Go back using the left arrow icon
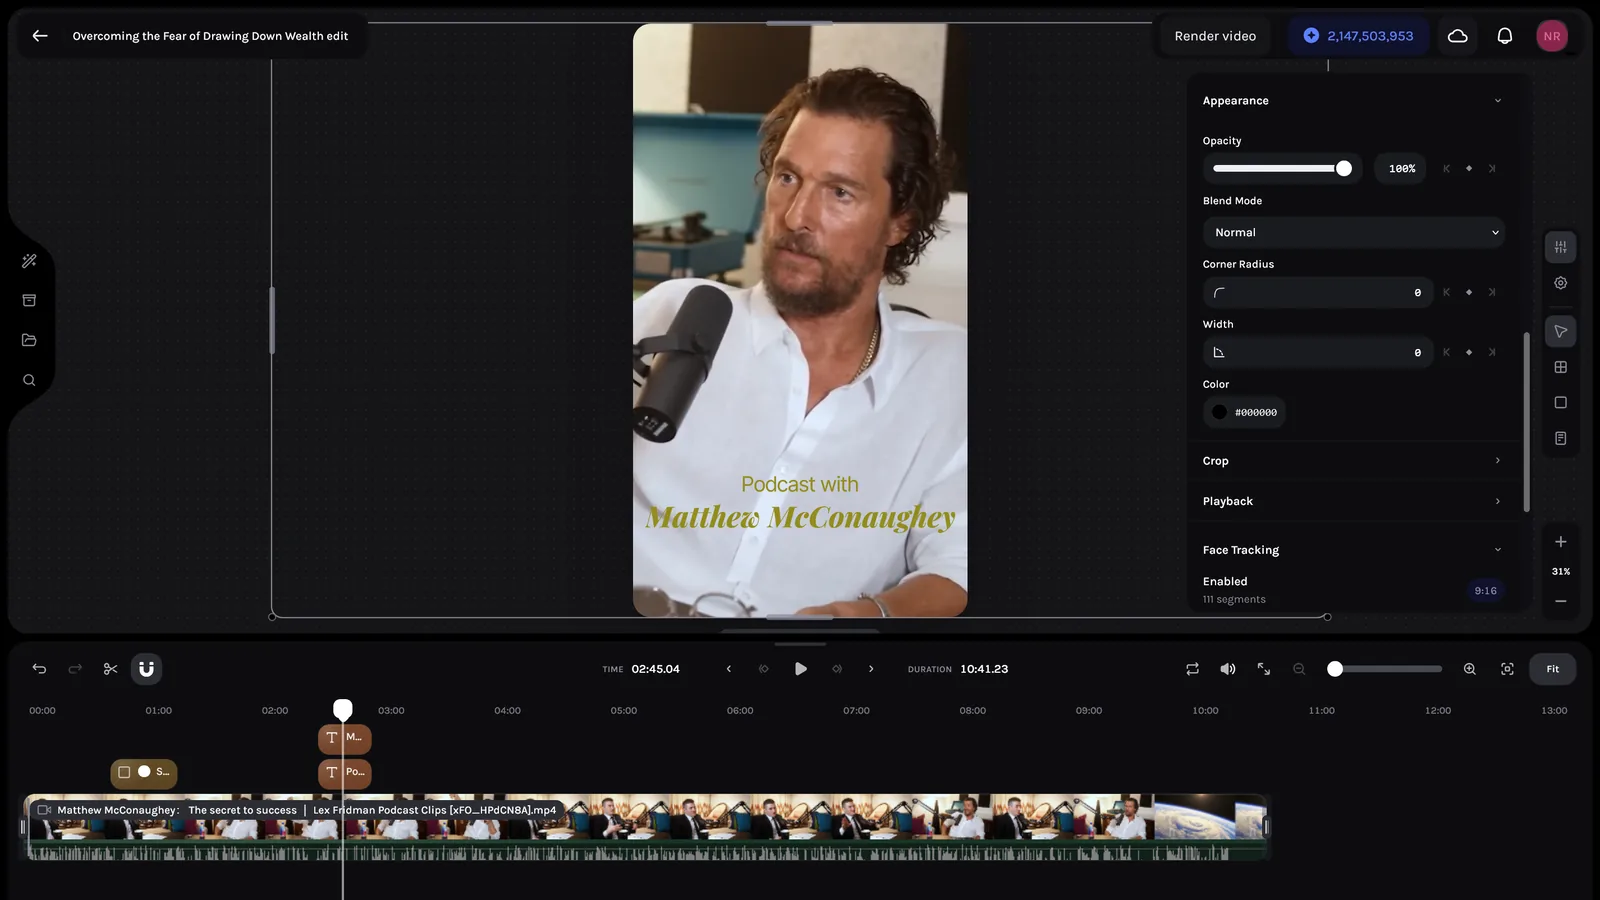The image size is (1600, 900). pos(40,36)
